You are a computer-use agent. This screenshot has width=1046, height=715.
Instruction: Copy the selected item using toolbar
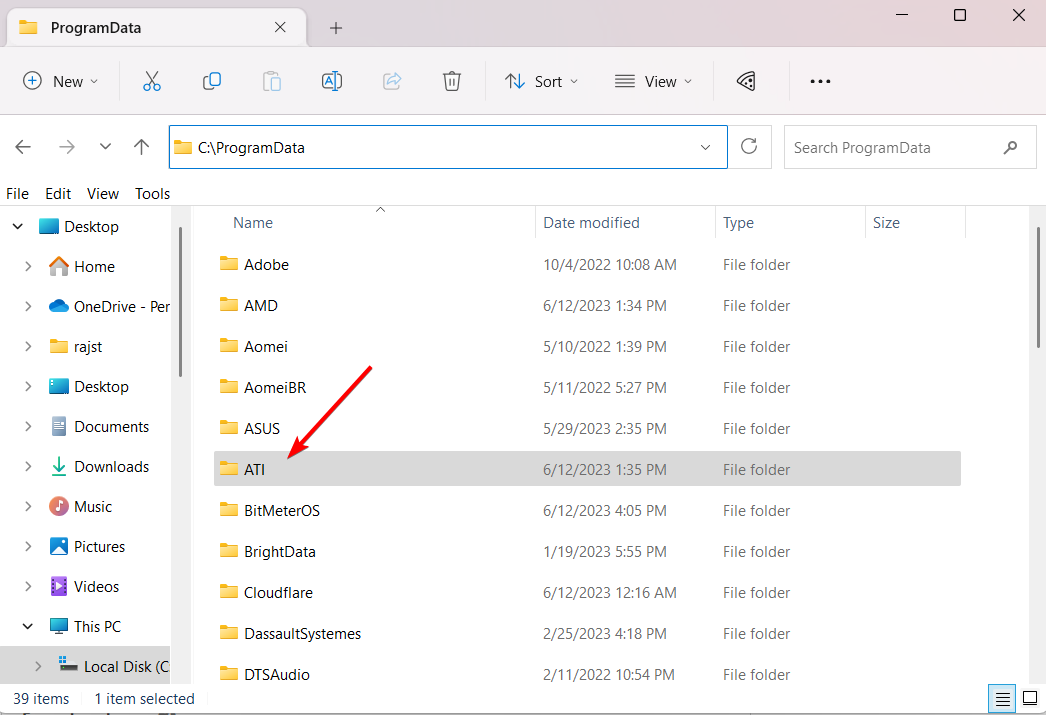tap(211, 81)
